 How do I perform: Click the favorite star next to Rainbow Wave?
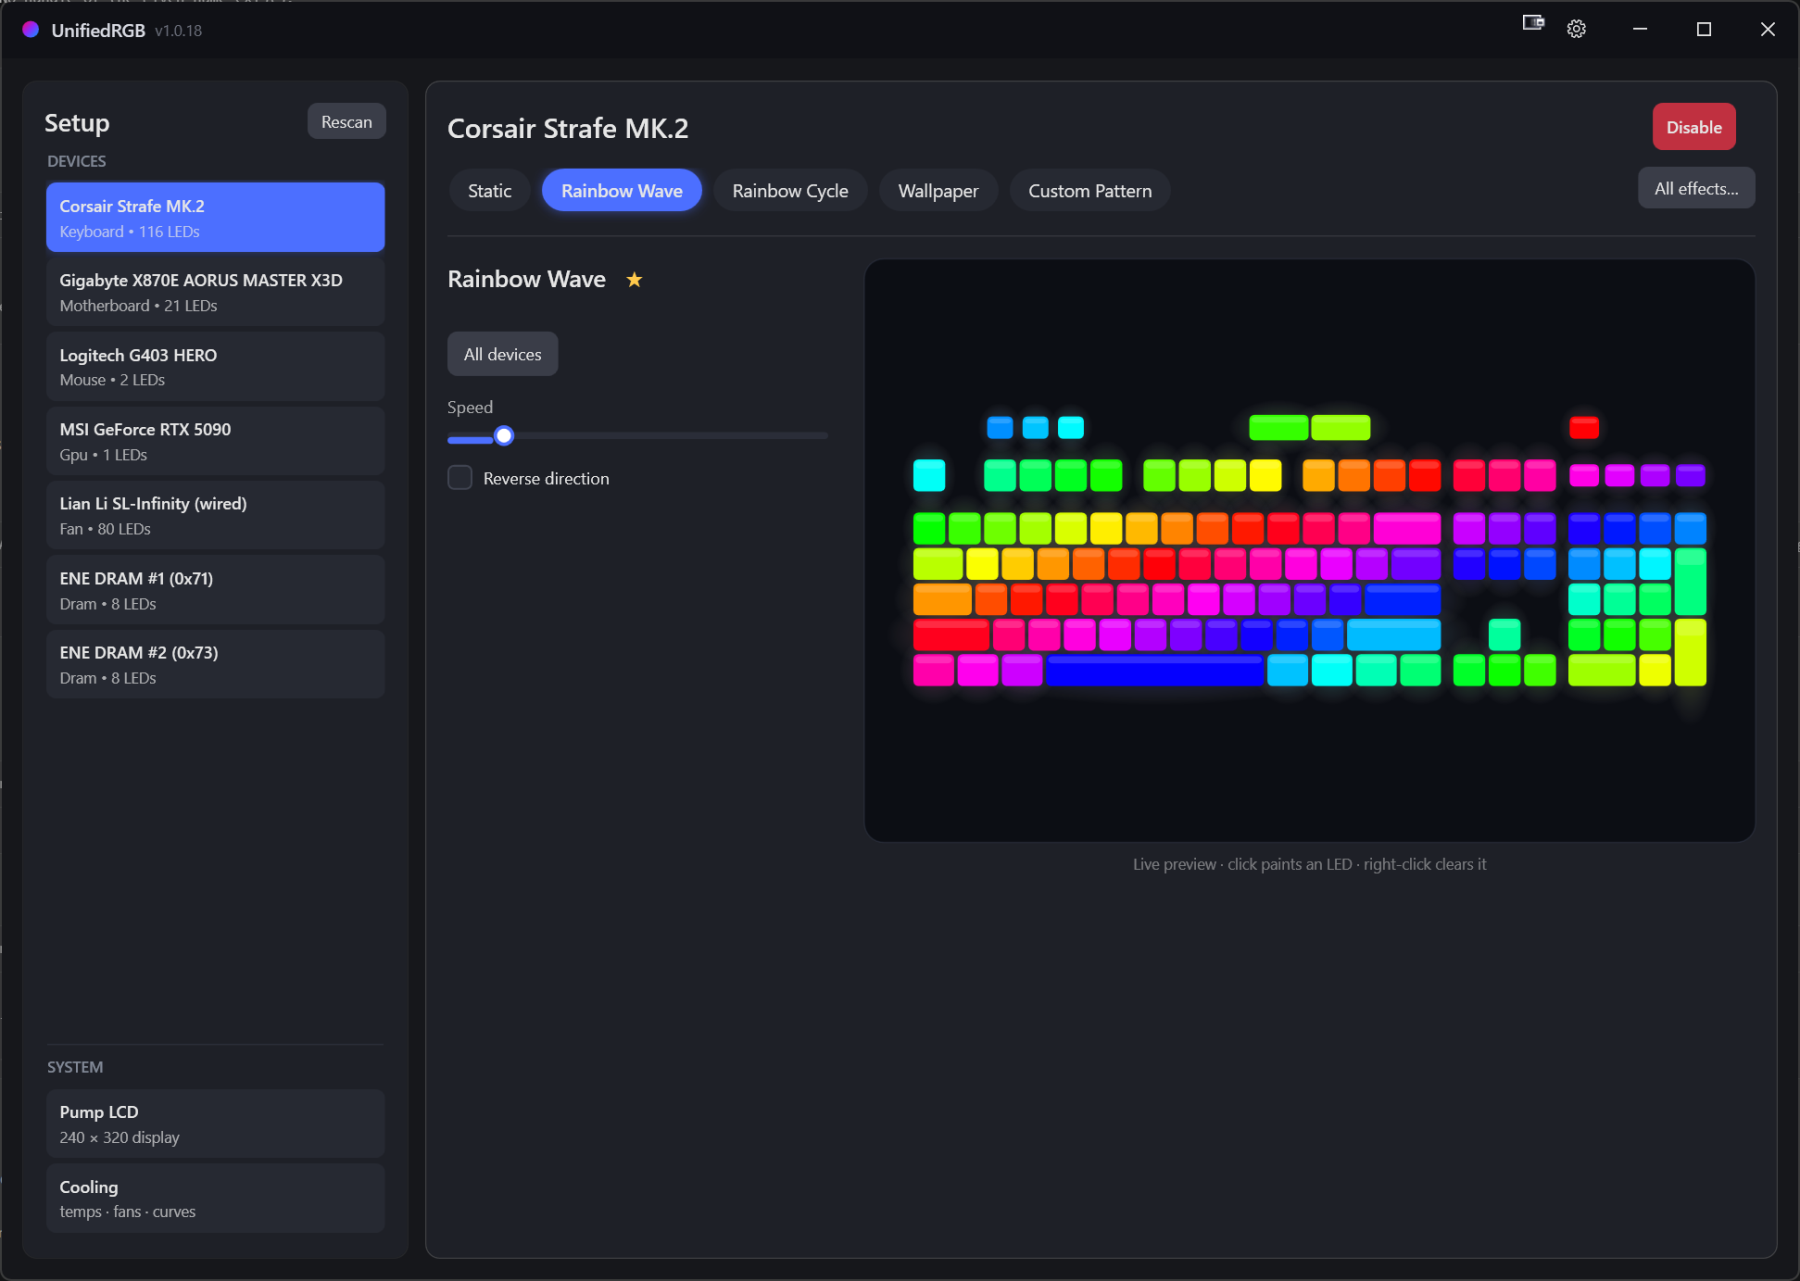click(634, 280)
